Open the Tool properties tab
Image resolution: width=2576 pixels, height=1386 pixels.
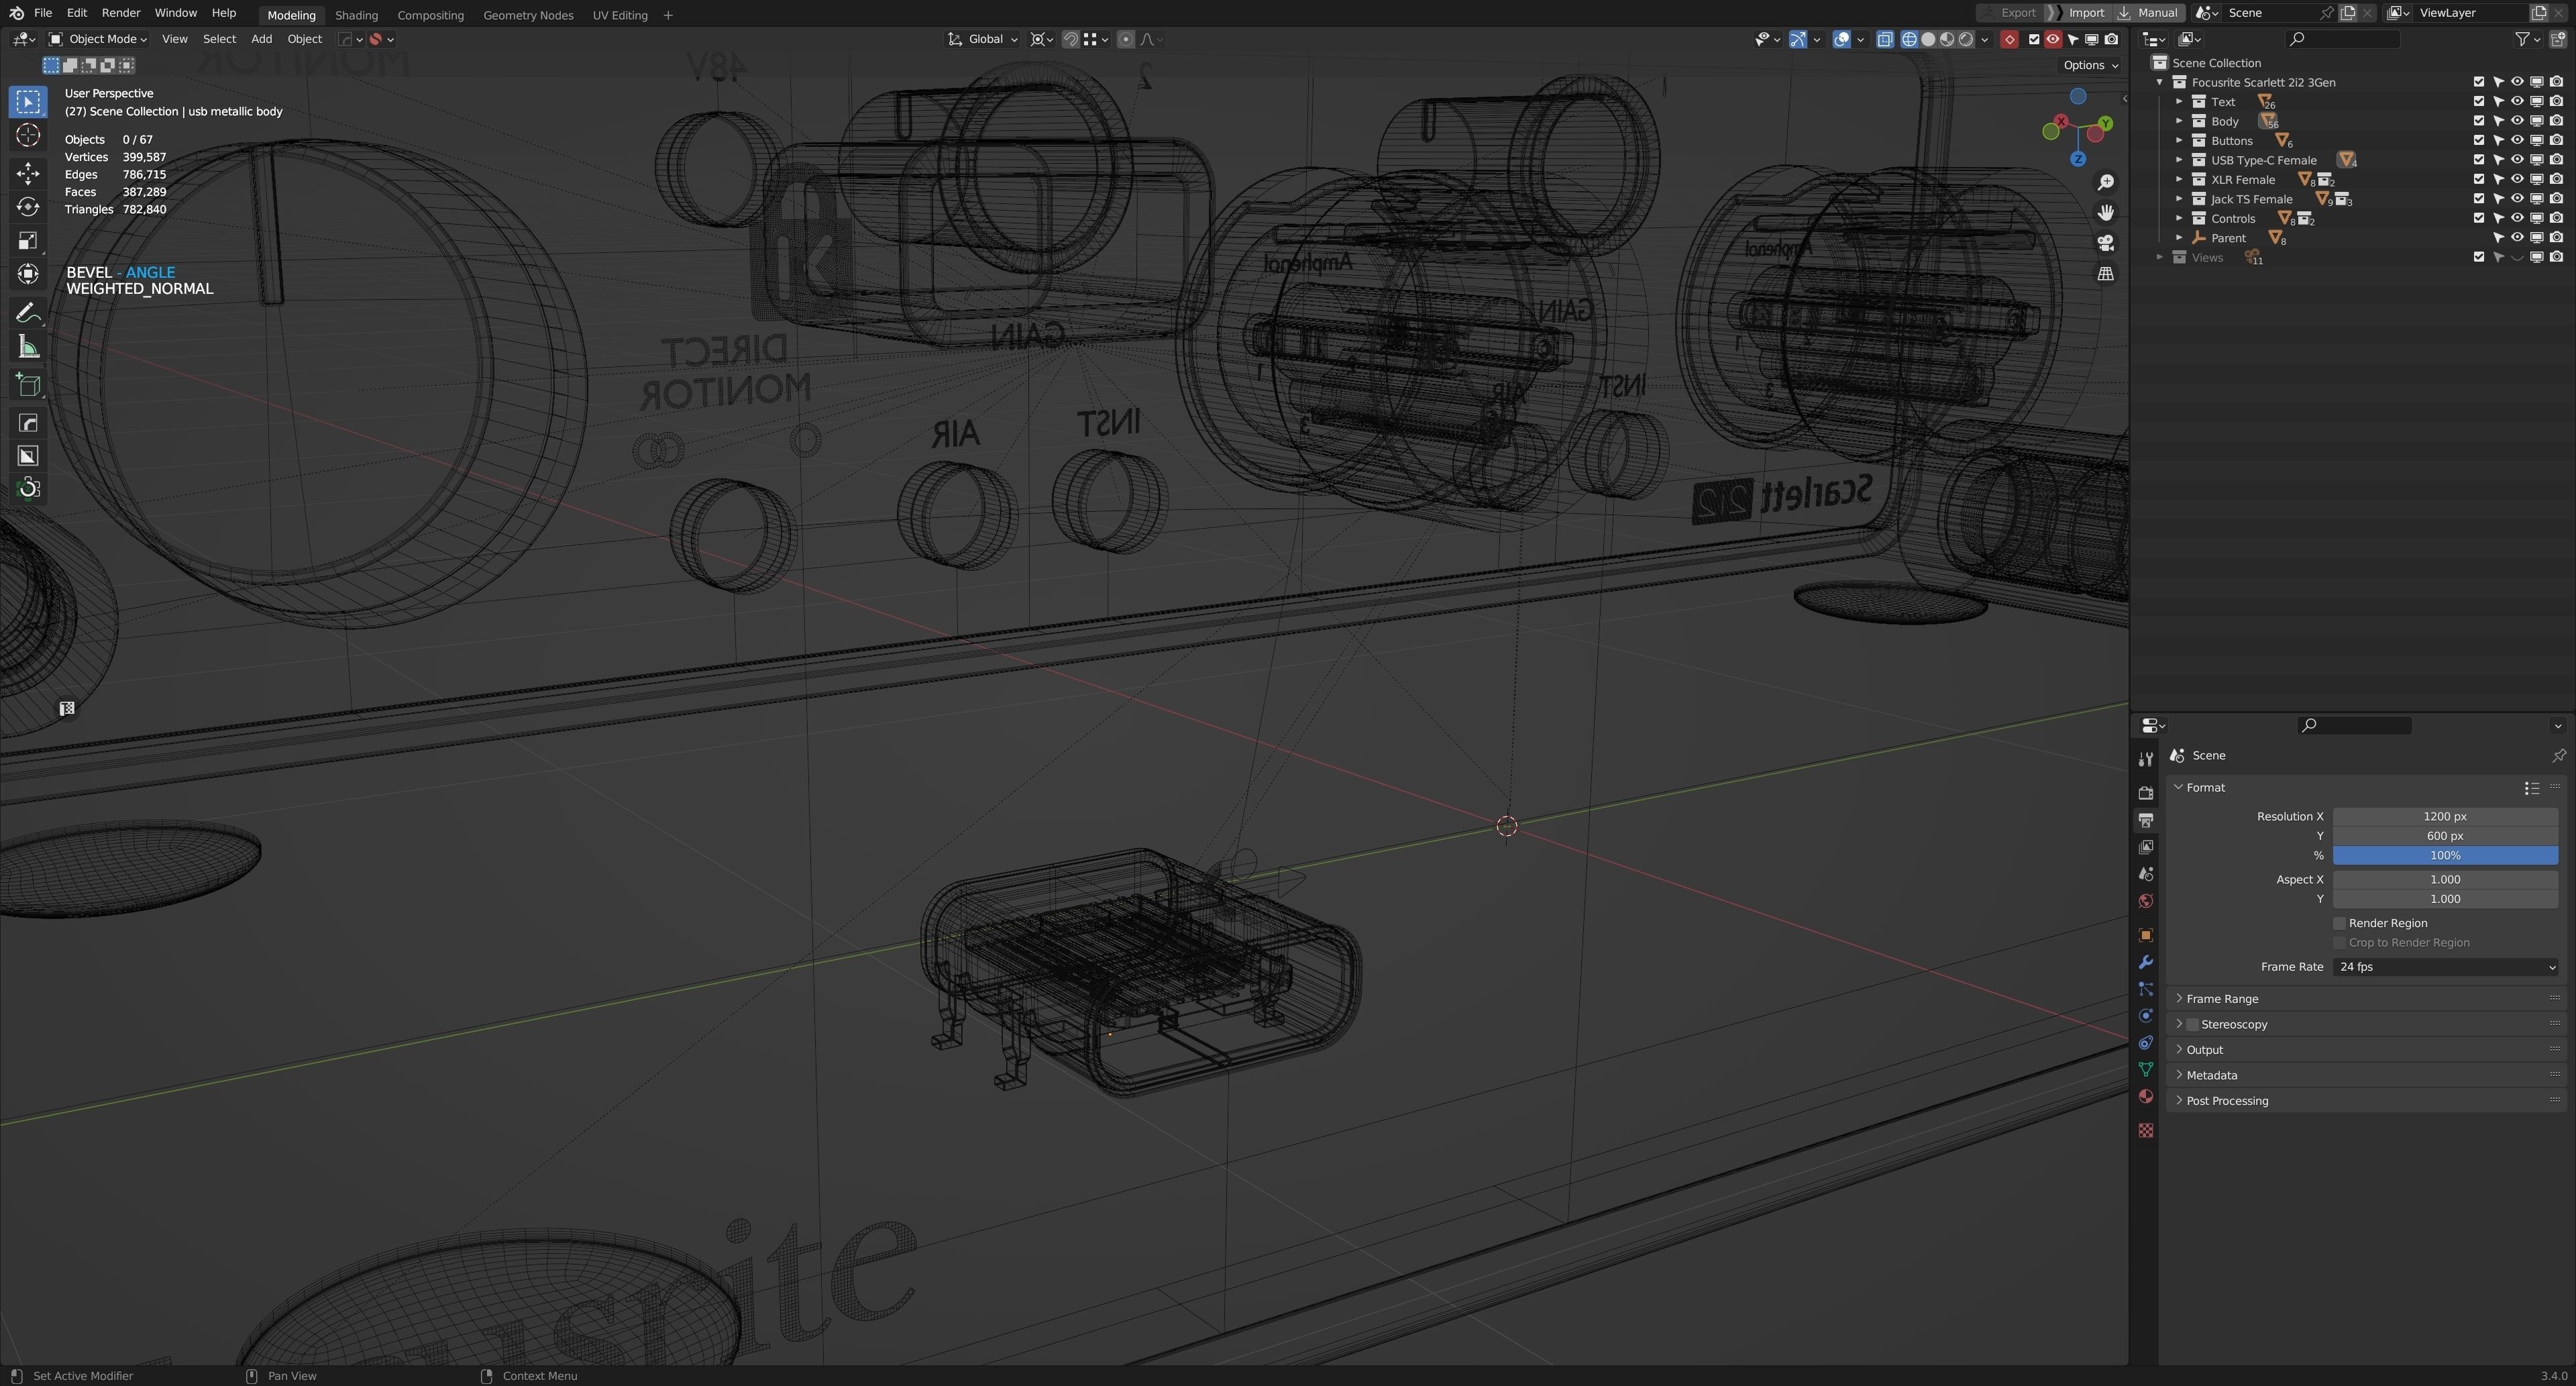pos(2145,759)
